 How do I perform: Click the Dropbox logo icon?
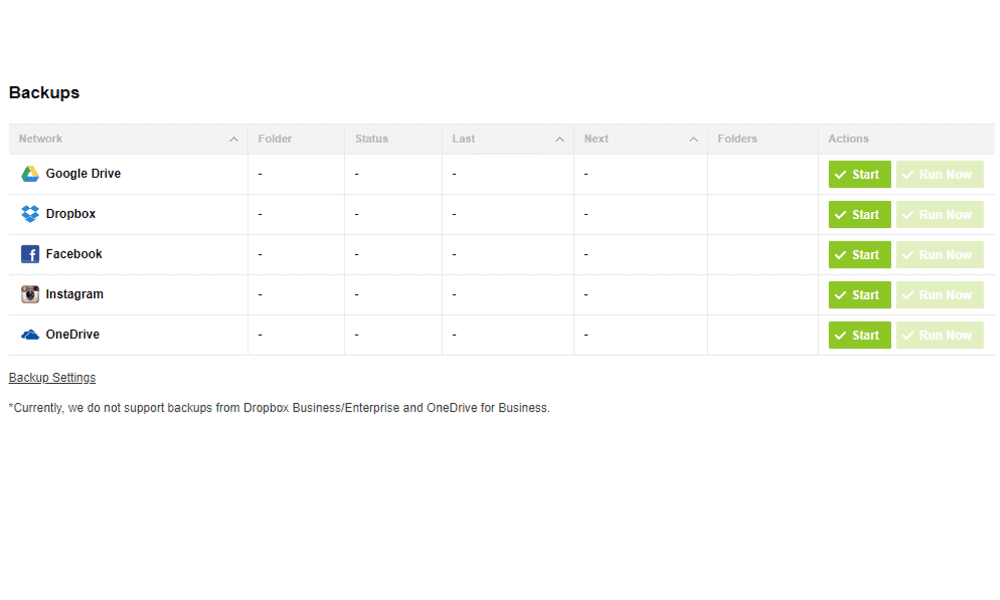click(30, 214)
